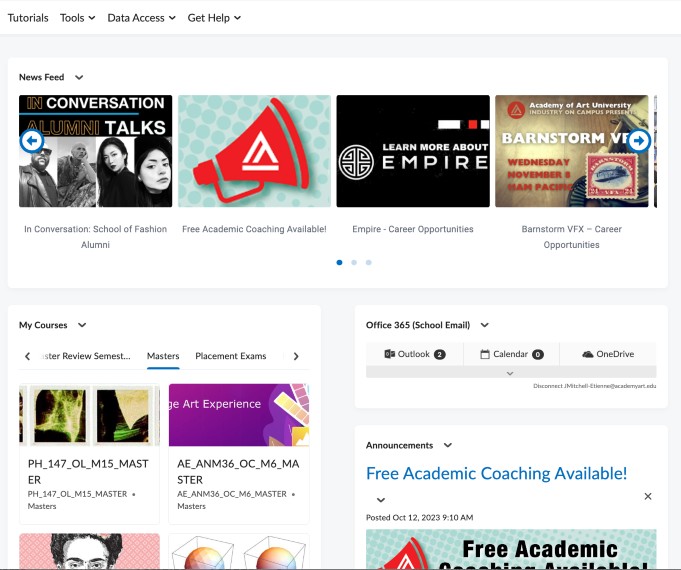This screenshot has width=681, height=570.
Task: Open Calendar in the Office 365 widget
Action: tap(511, 354)
